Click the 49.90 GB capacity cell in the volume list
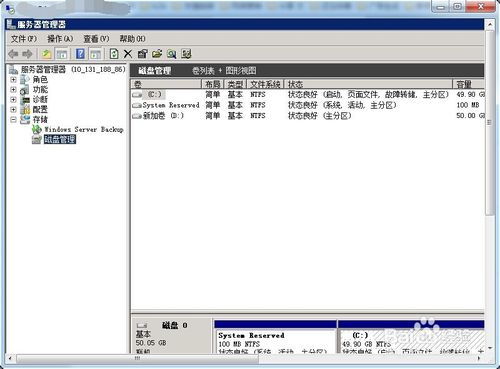Screen dimensions: 500x369 coord(470,95)
